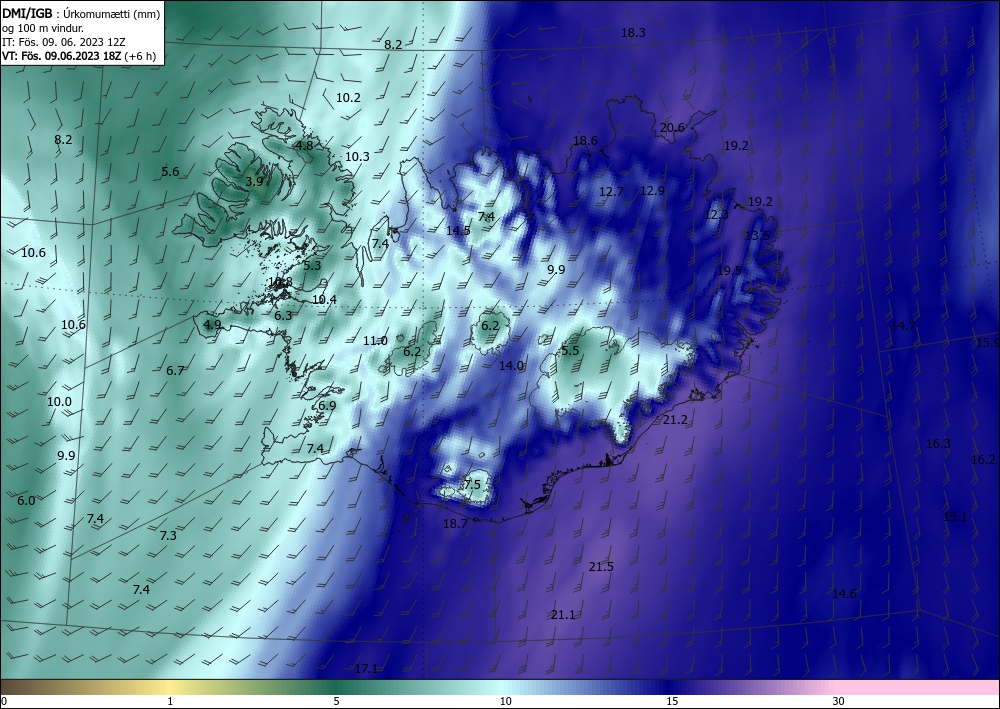The width and height of the screenshot is (1000, 709).
Task: Click the 5.6 value on the map
Action: pos(170,171)
